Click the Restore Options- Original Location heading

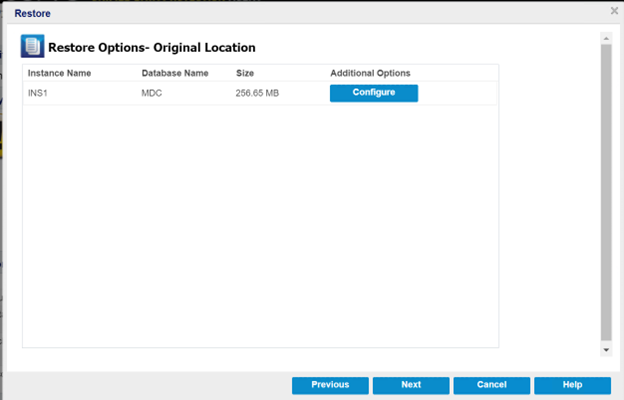pyautogui.click(x=152, y=47)
